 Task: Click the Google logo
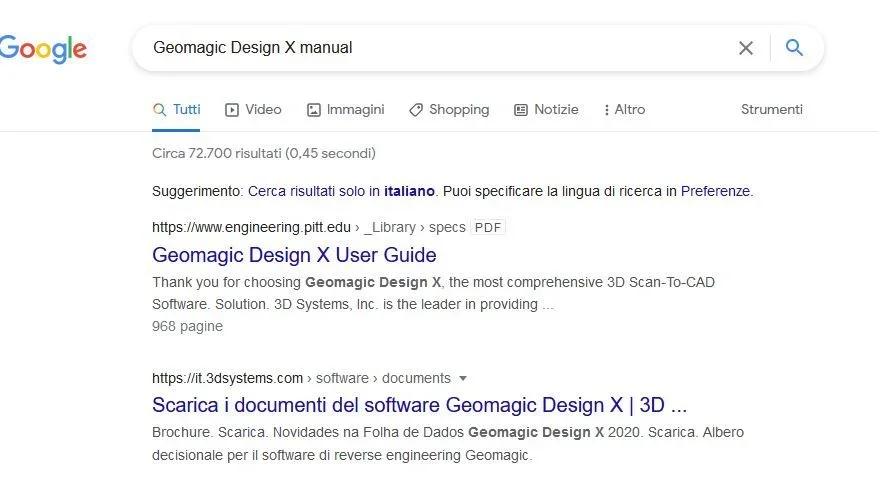43,49
